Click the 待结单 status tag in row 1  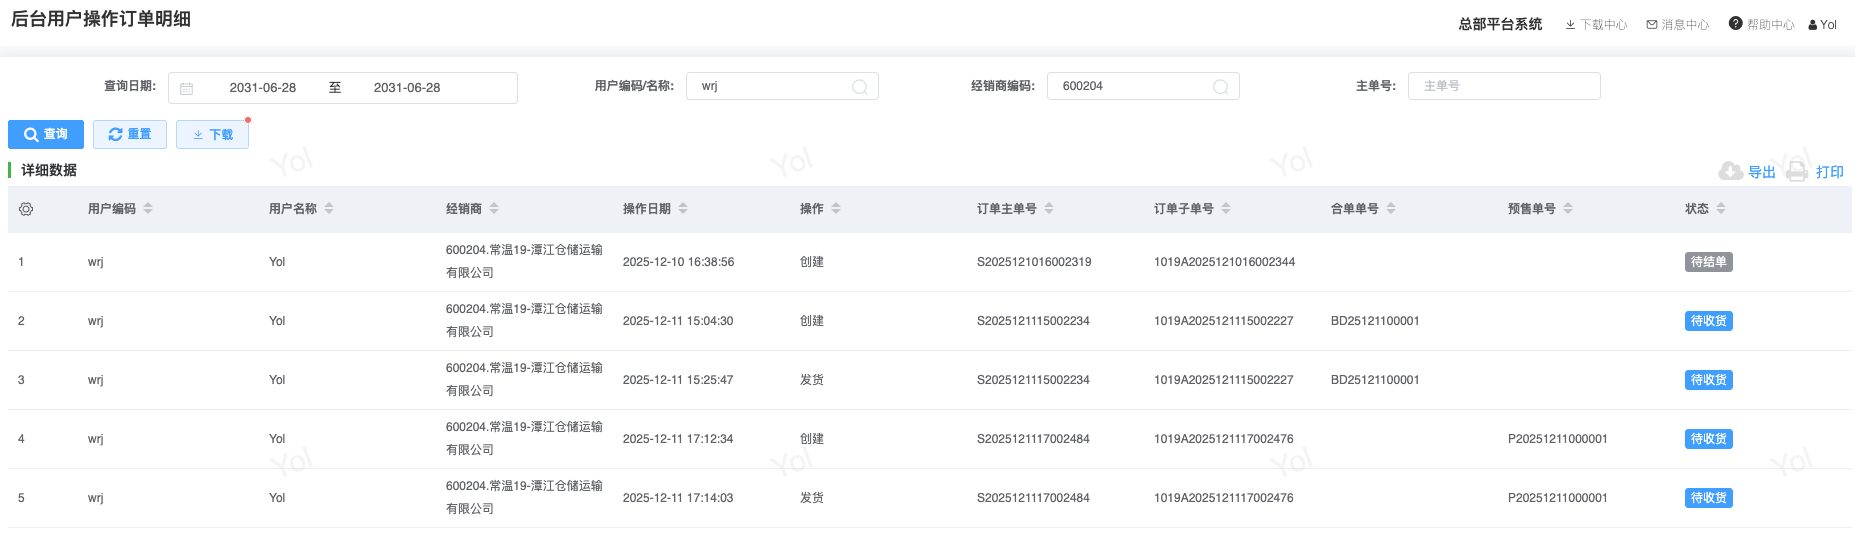pyautogui.click(x=1708, y=262)
